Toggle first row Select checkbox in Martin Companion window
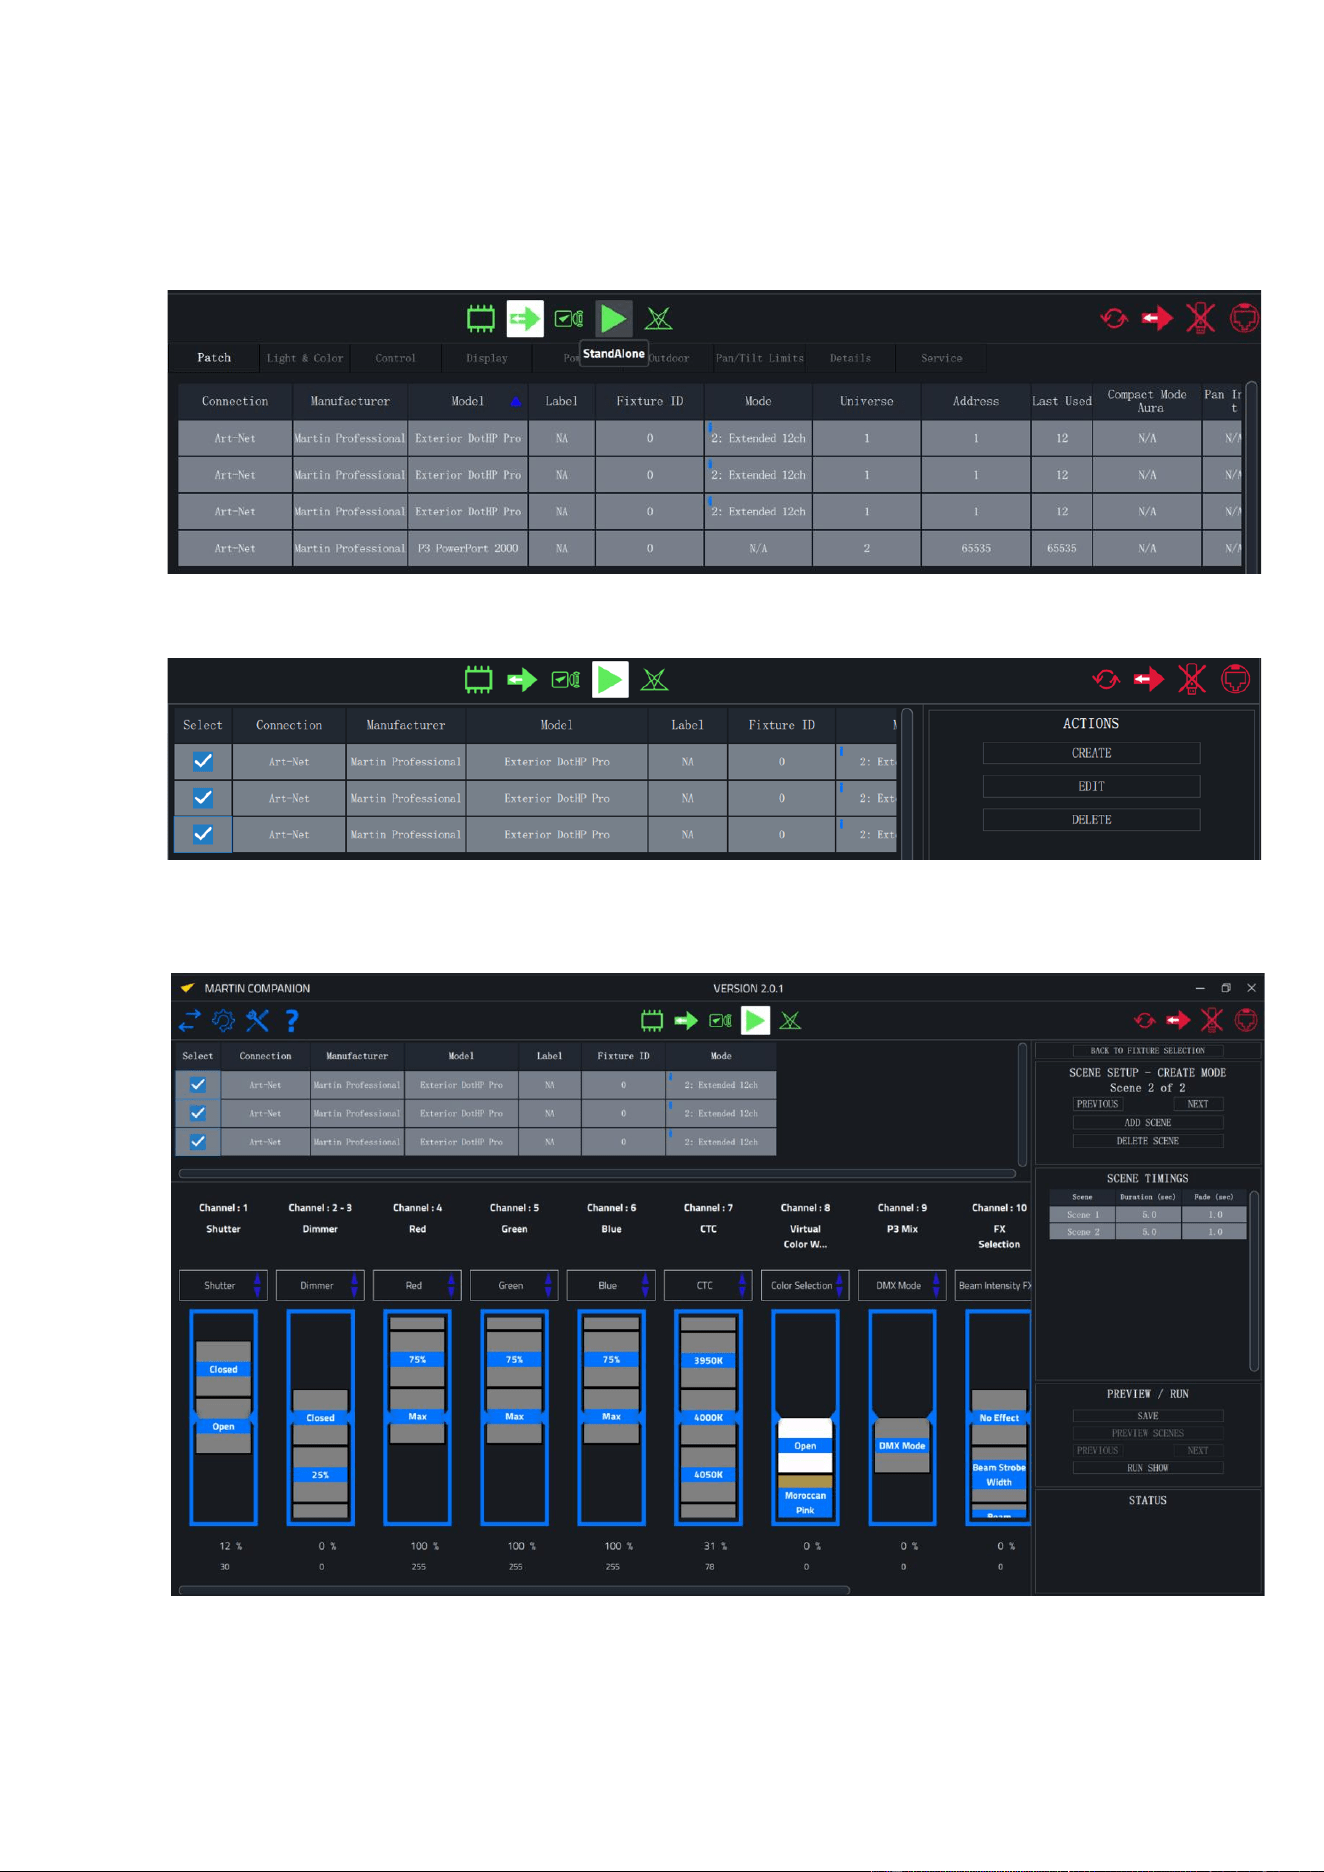 point(198,1085)
